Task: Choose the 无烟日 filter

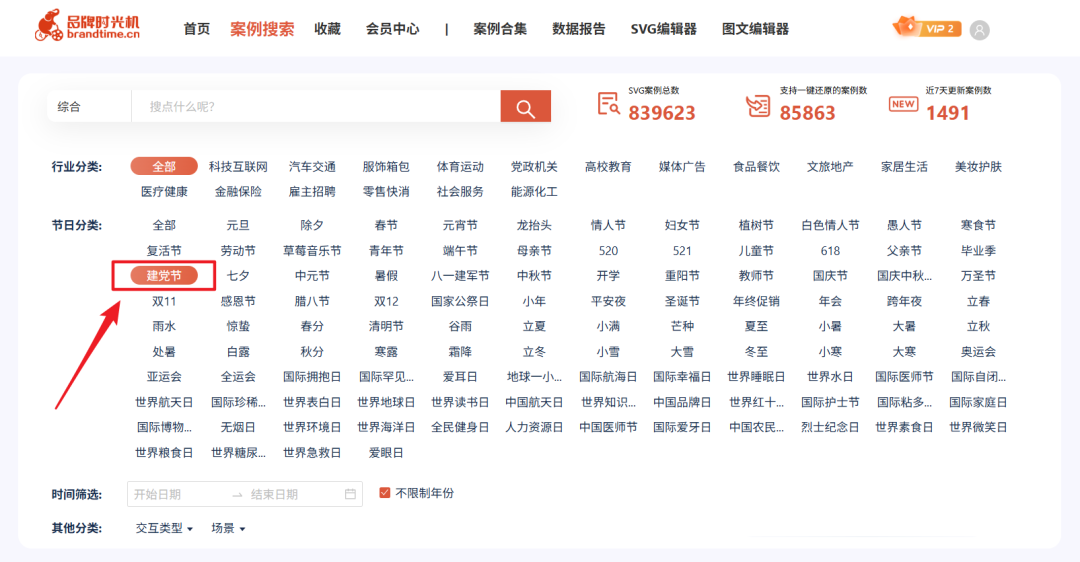Action: click(238, 427)
